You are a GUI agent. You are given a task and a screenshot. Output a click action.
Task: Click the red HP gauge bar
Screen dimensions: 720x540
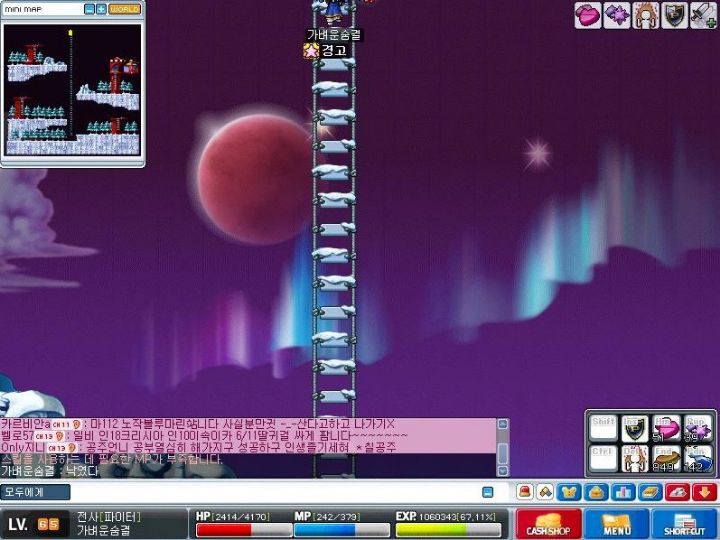(244, 530)
